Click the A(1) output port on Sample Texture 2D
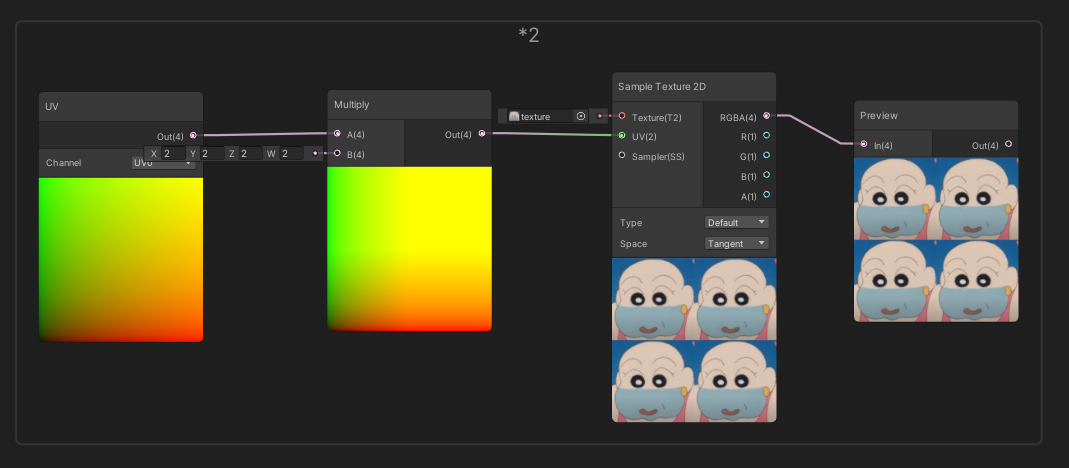1069x468 pixels. point(767,195)
